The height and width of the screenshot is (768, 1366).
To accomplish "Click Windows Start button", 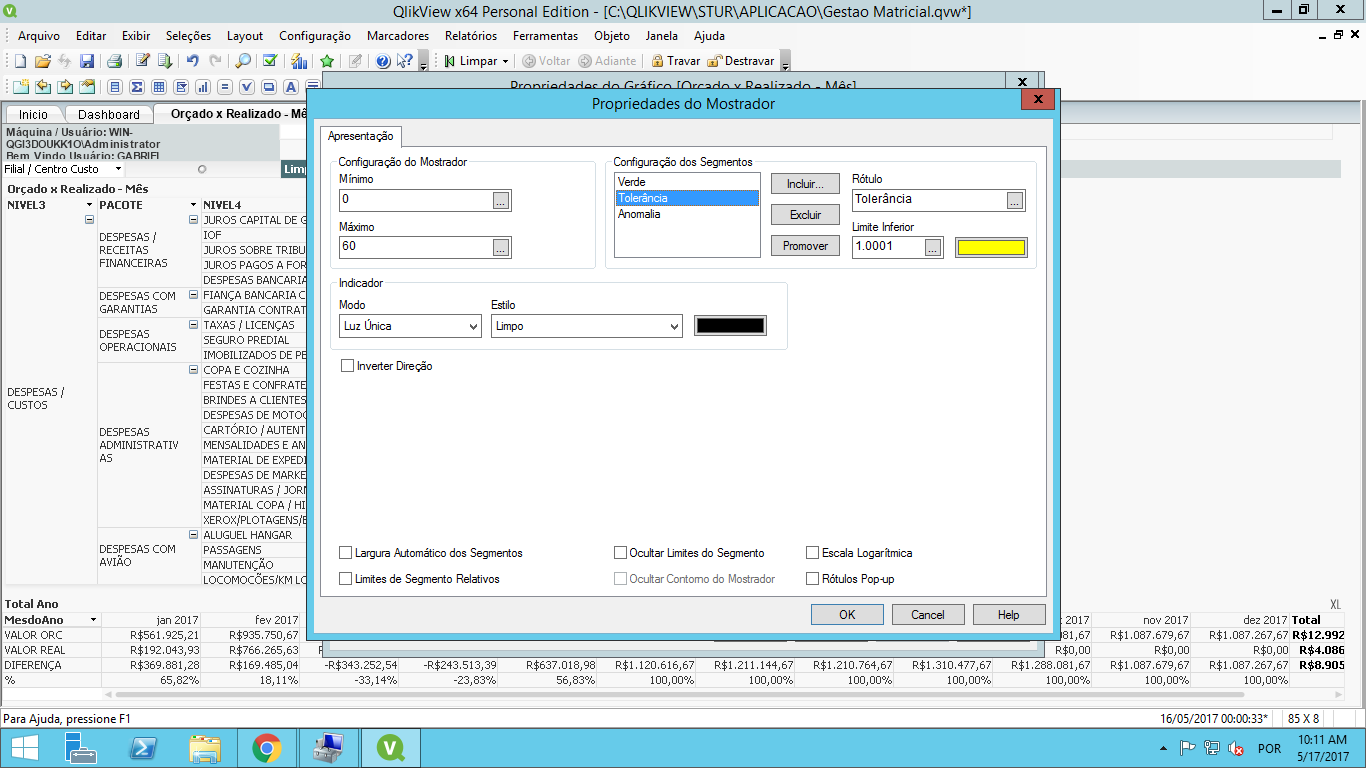I will pos(24,747).
